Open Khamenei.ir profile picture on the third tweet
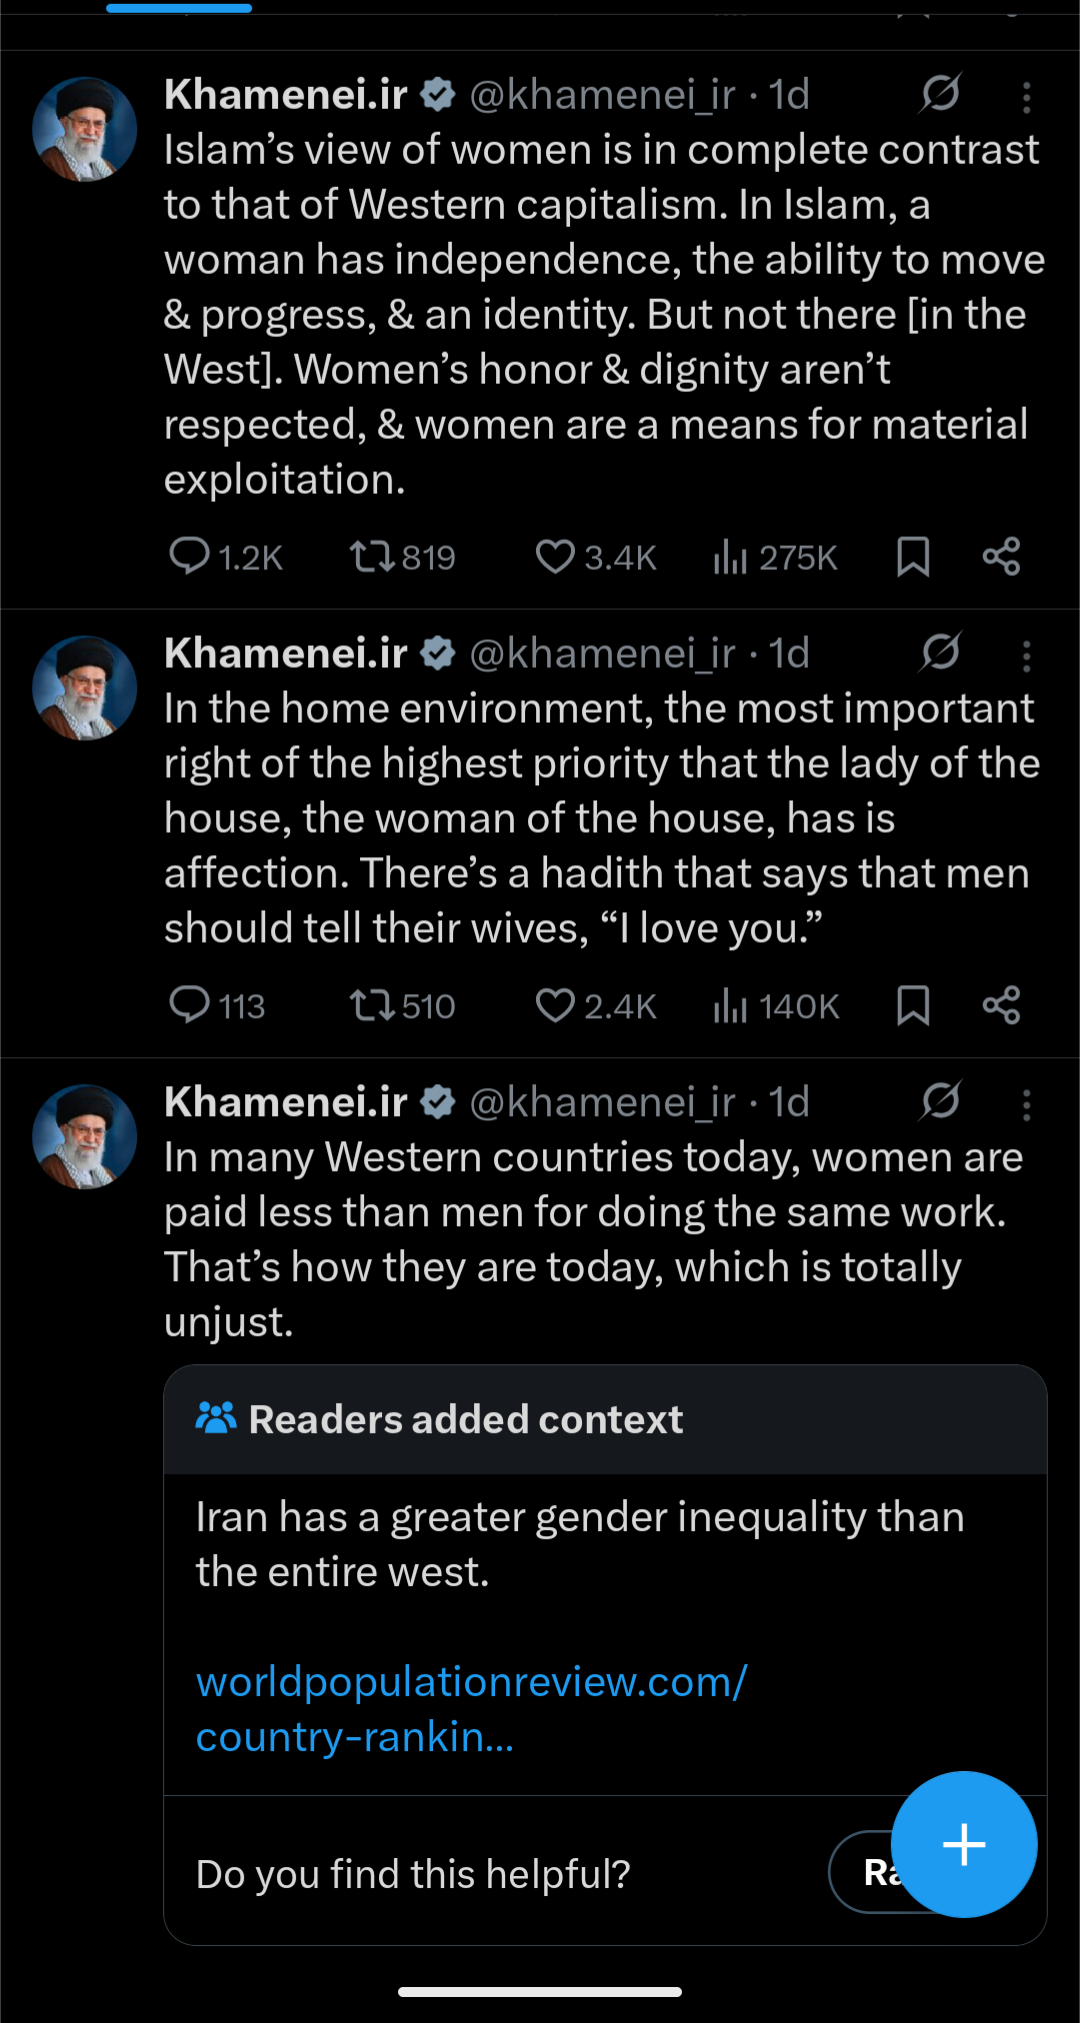The width and height of the screenshot is (1080, 2023). 85,1137
